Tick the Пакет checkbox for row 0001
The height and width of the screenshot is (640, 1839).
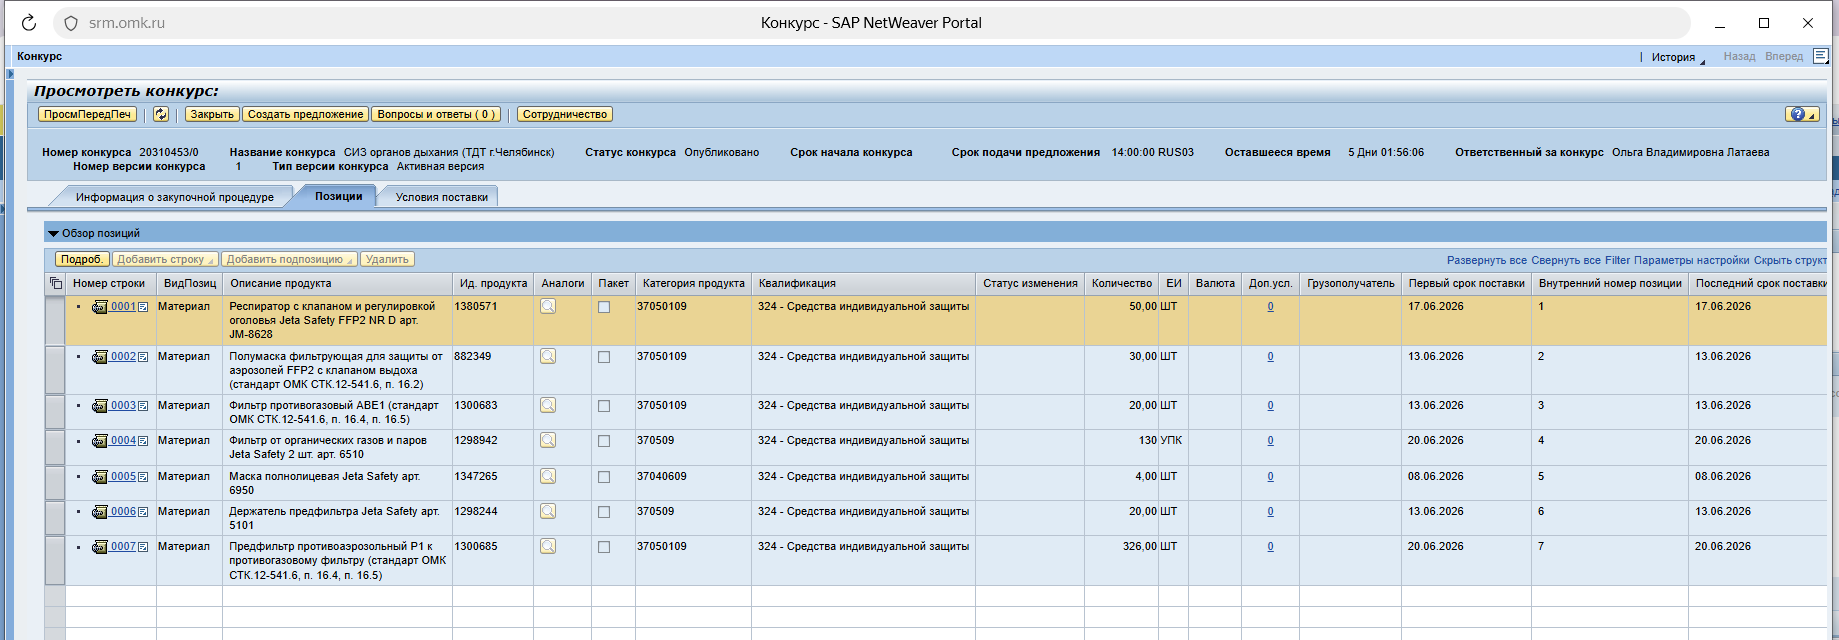point(604,307)
